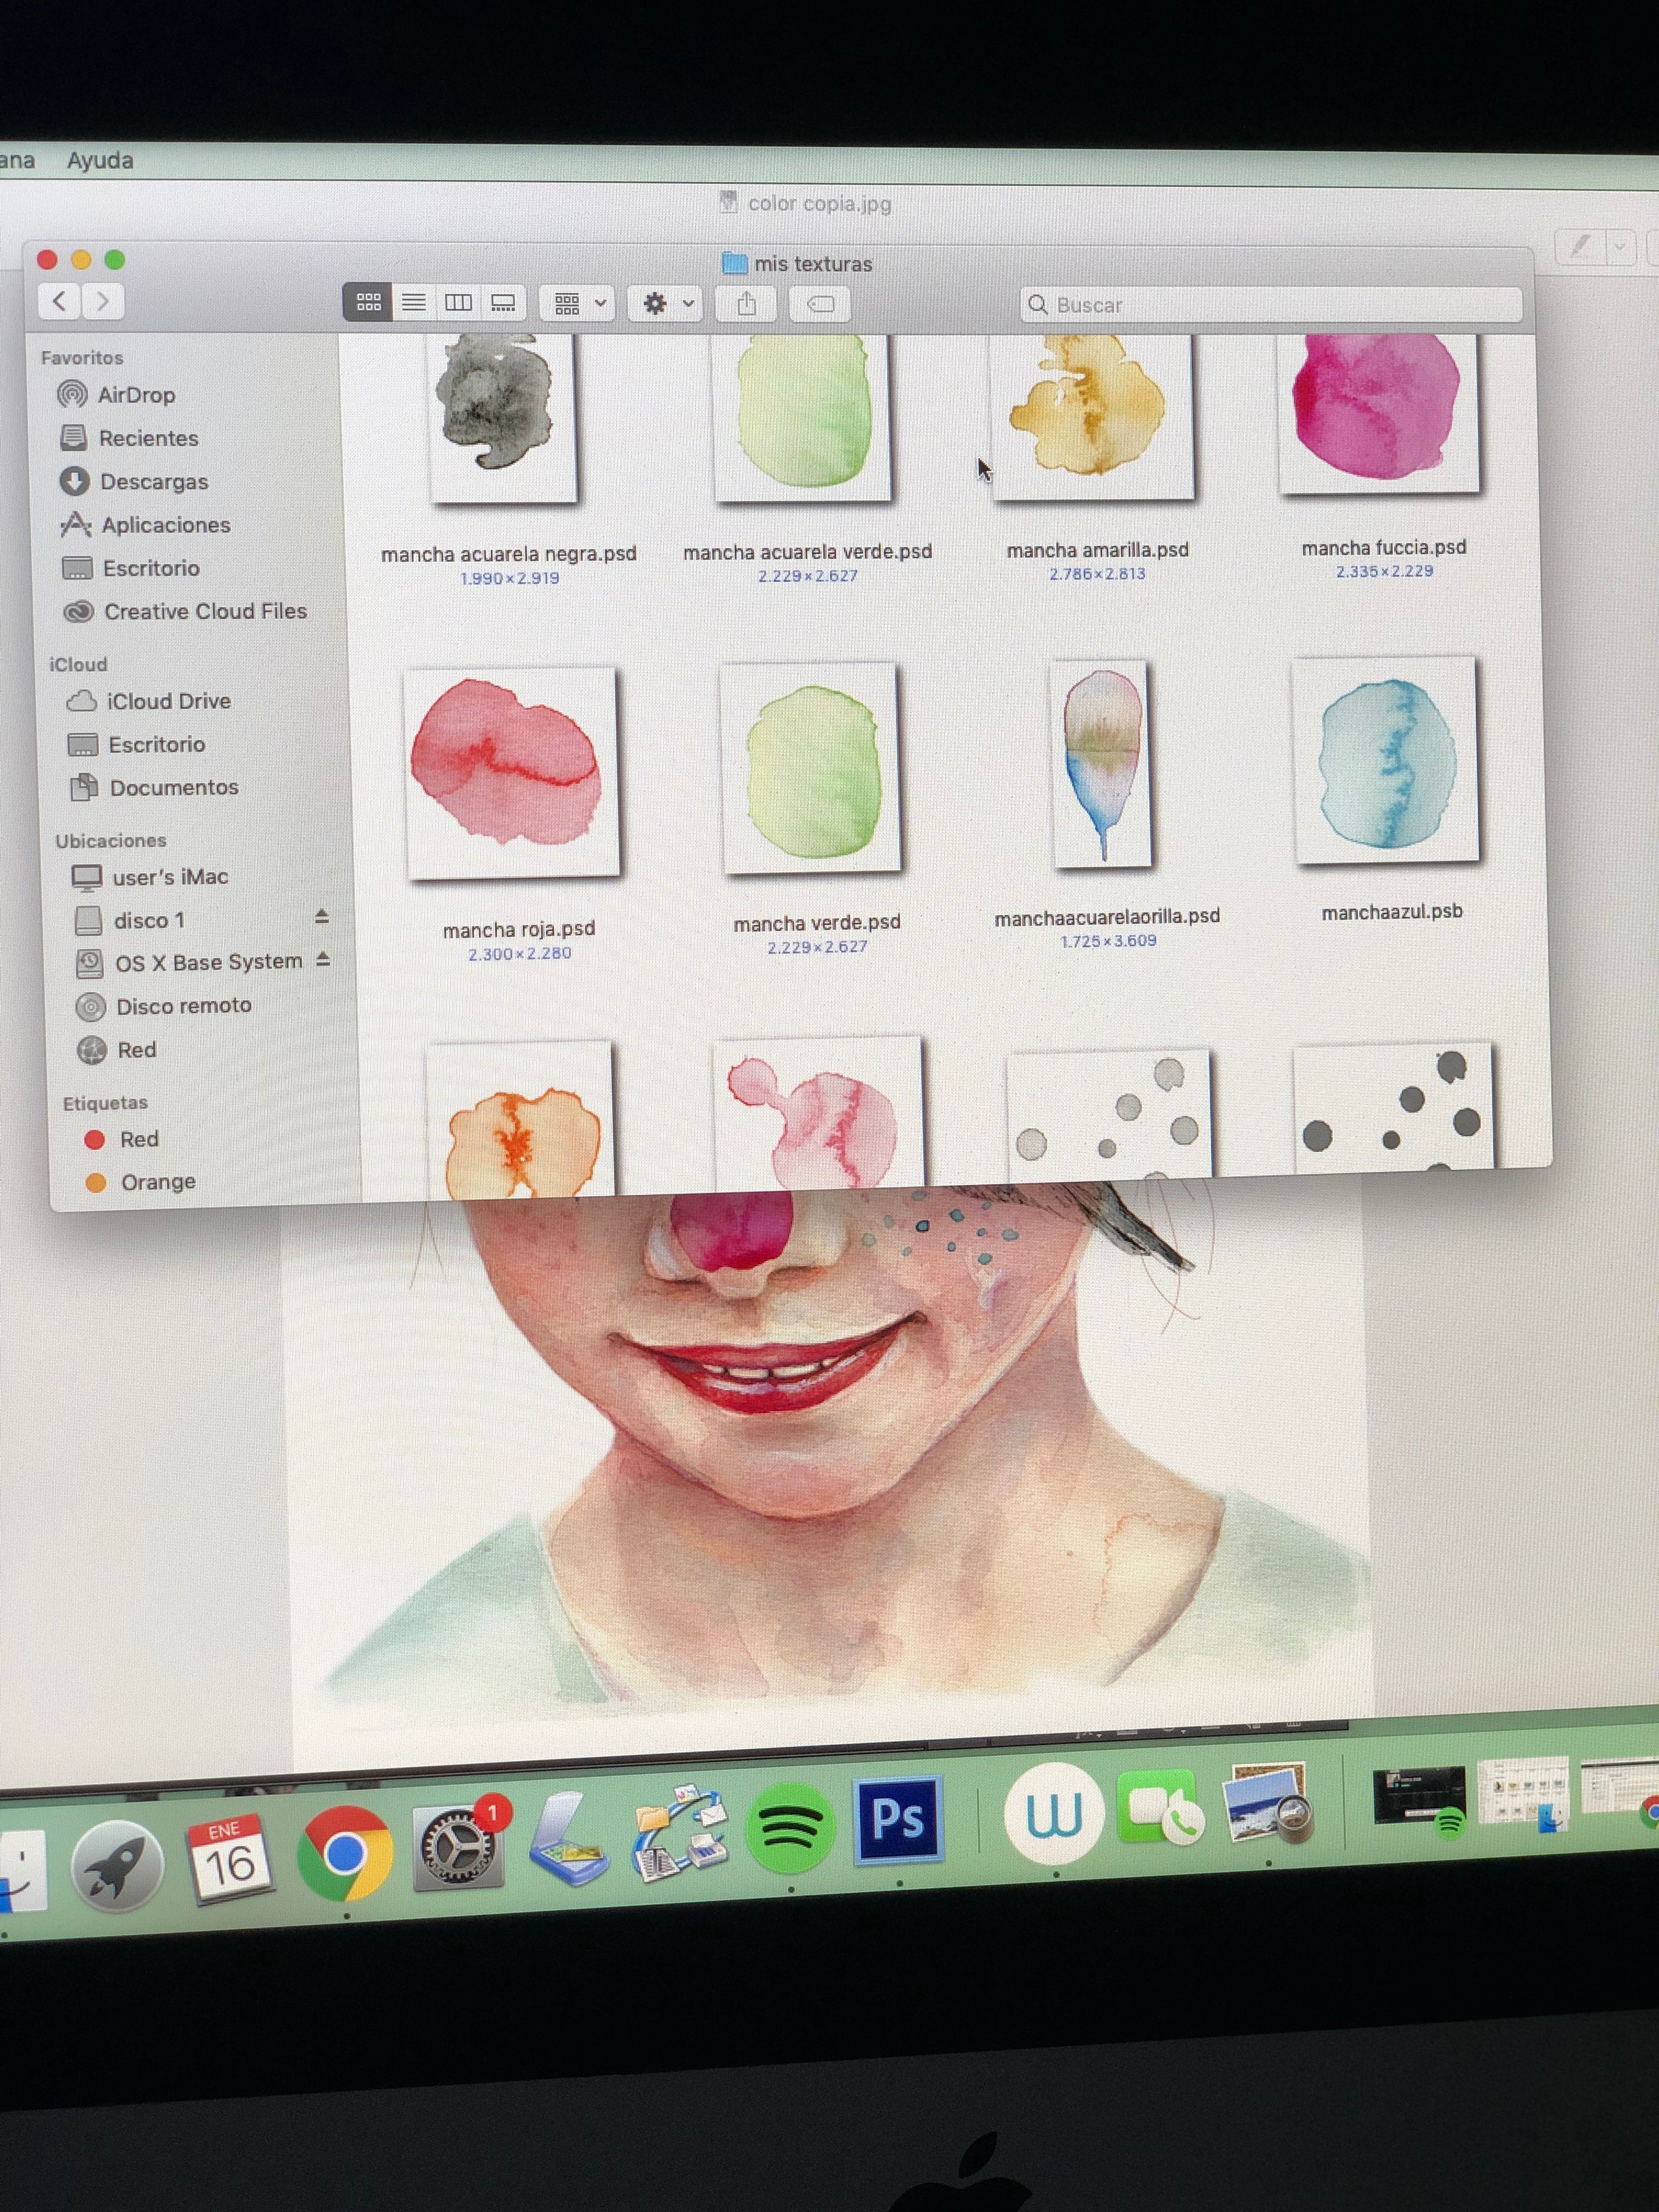
Task: Switch Finder to list view
Action: point(413,302)
